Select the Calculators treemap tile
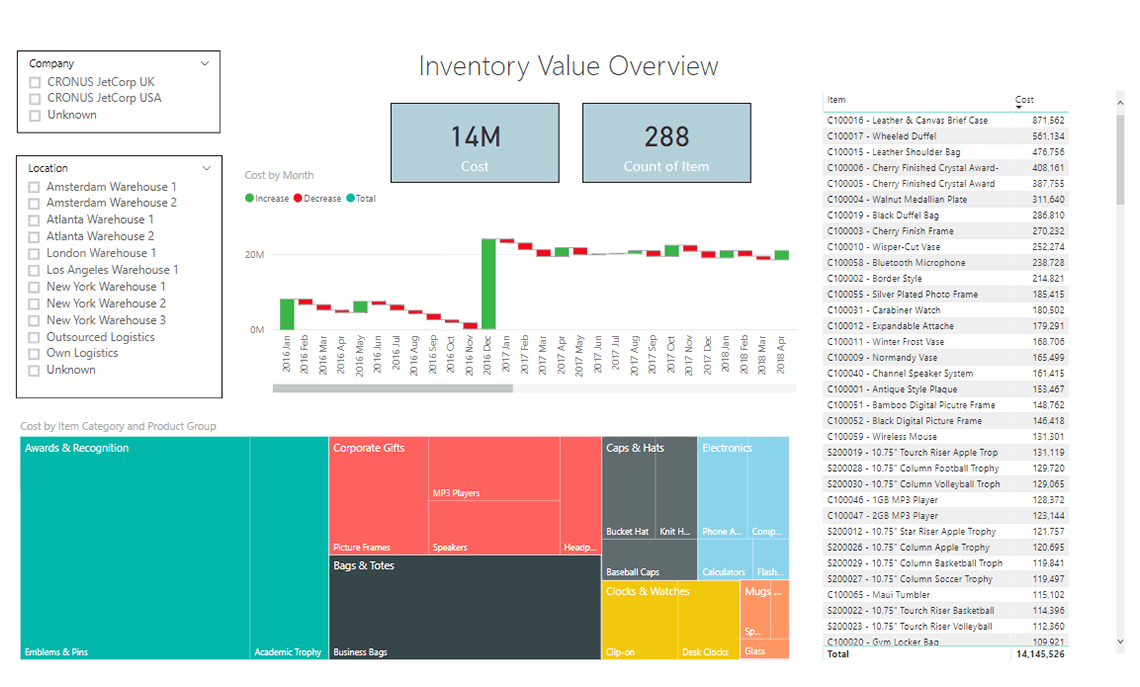This screenshot has height=687, width=1140. pos(724,560)
